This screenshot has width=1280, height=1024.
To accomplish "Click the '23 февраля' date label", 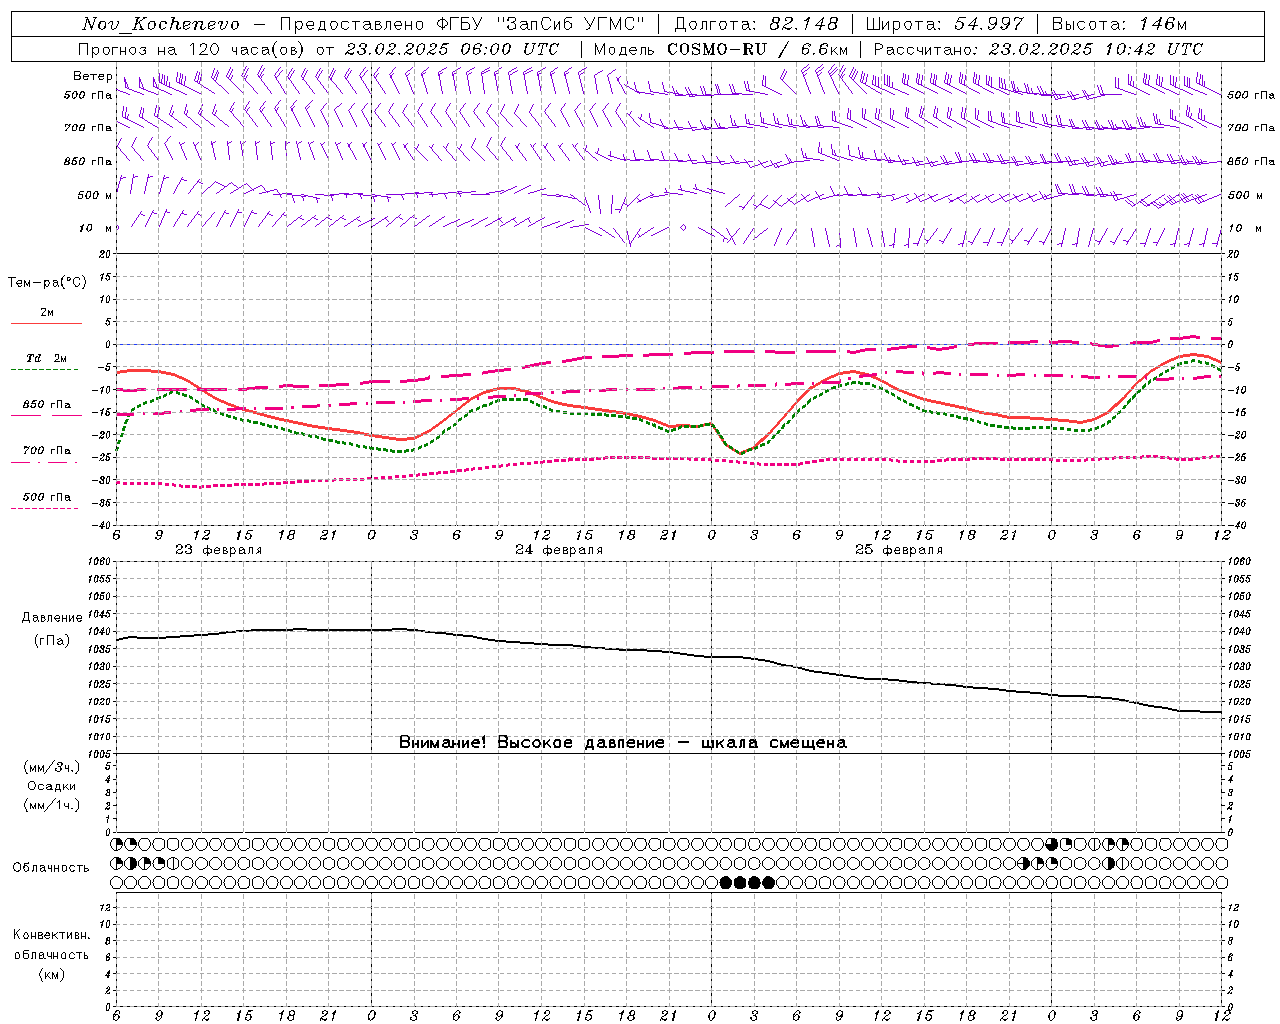I will point(218,550).
